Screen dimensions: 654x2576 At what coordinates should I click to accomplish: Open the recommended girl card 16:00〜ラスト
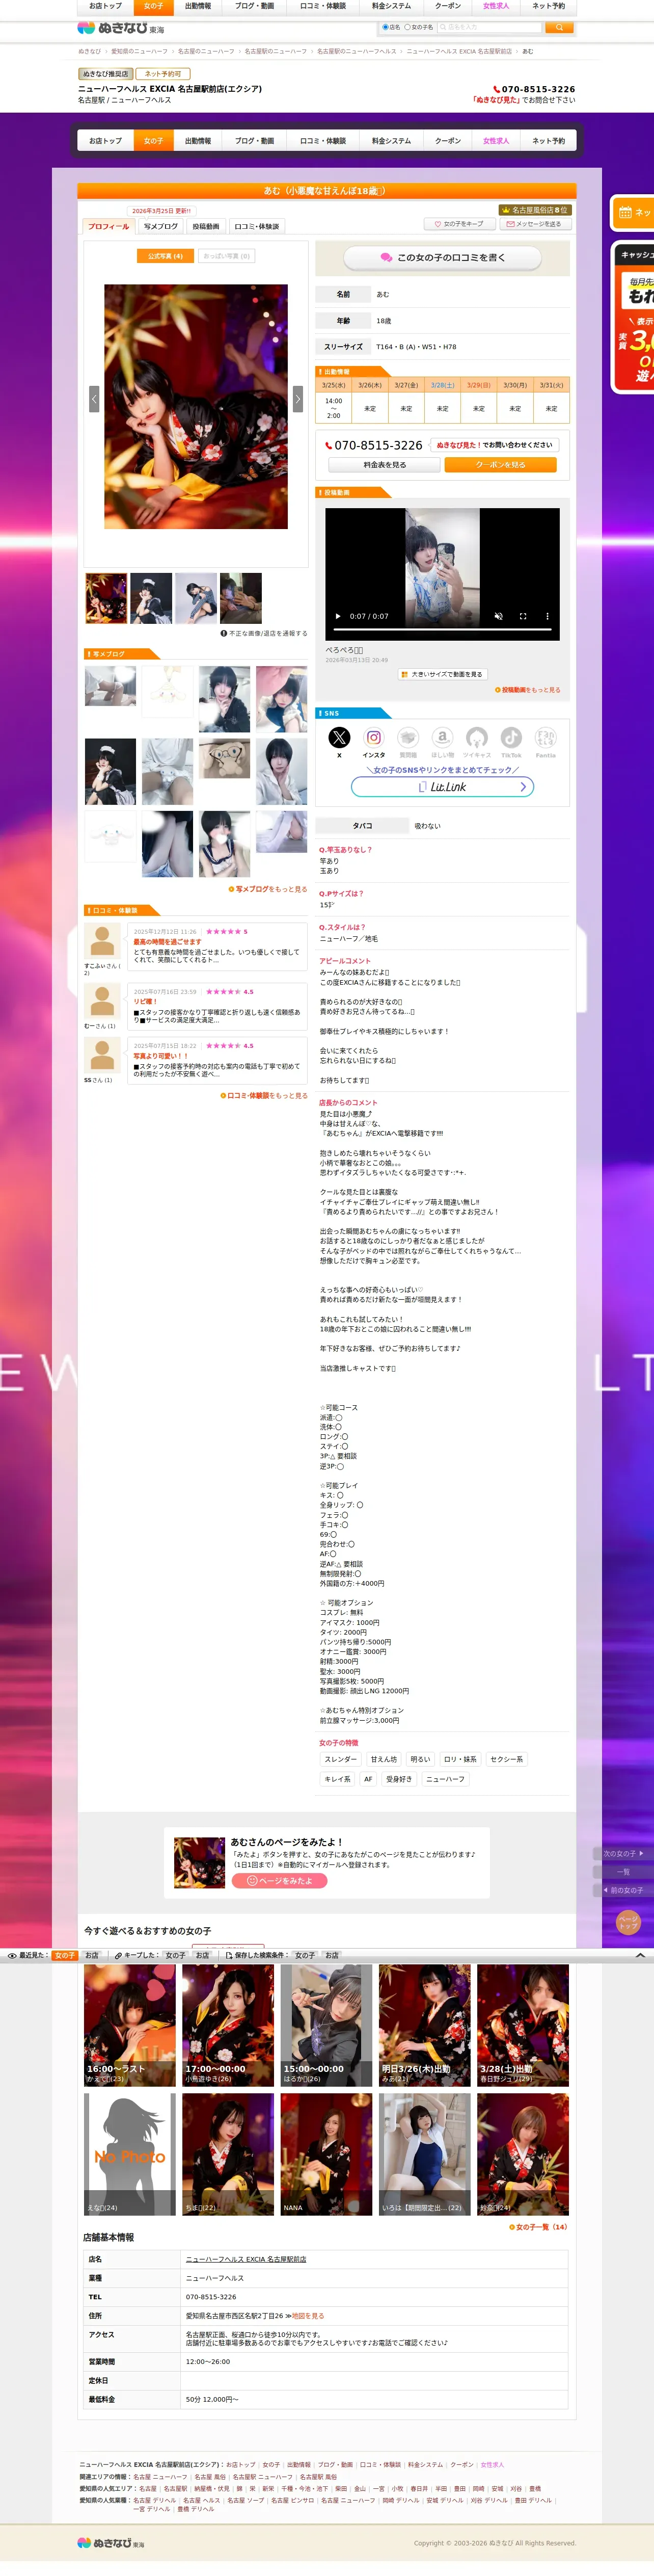[129, 2025]
